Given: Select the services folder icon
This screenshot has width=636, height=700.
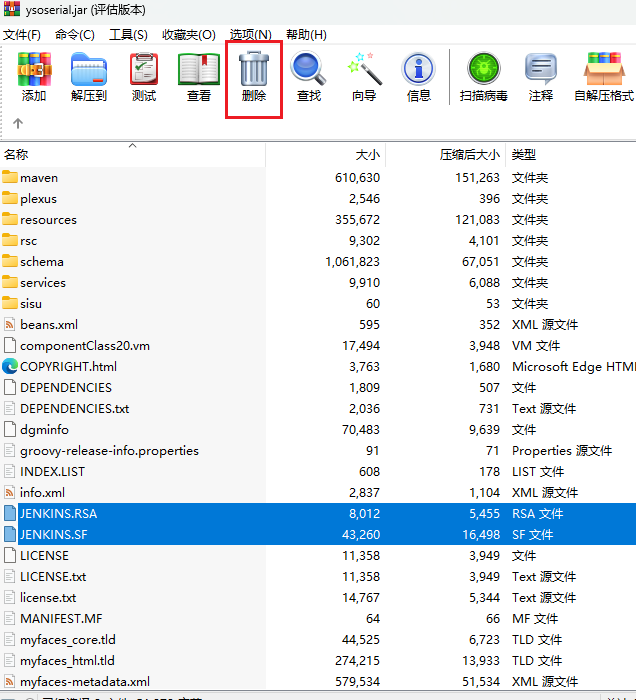Looking at the screenshot, I should [10, 282].
